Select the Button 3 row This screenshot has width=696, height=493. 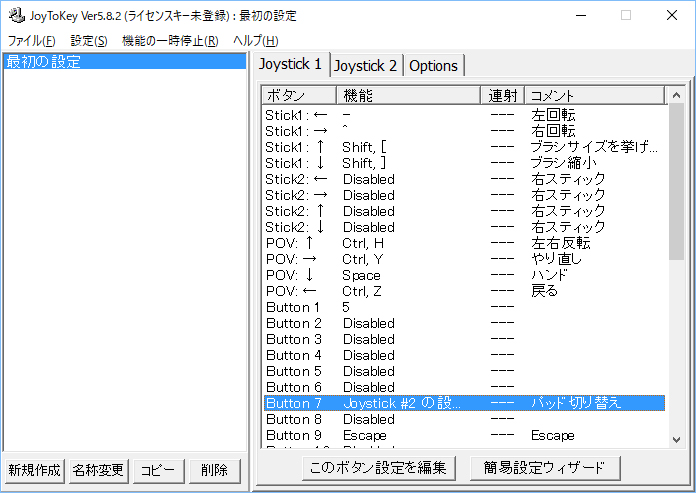464,339
